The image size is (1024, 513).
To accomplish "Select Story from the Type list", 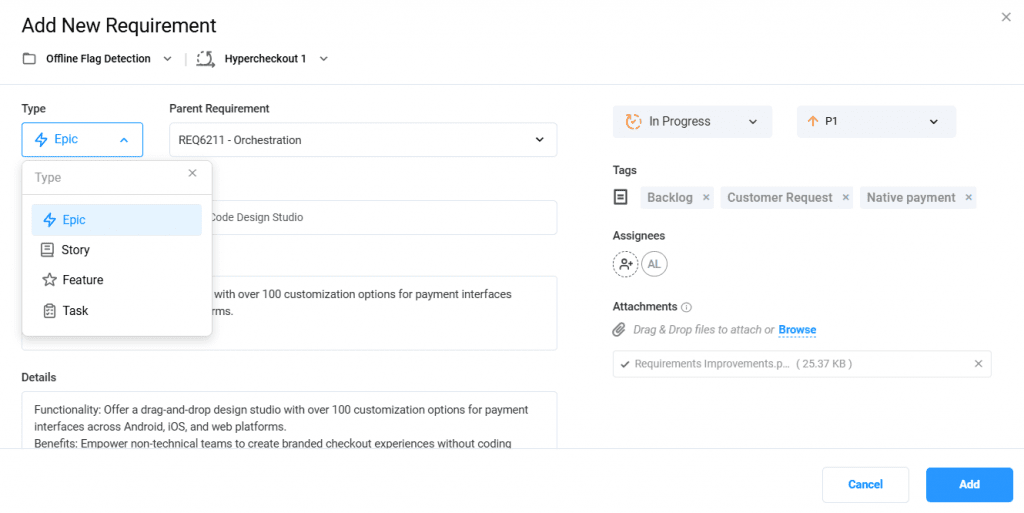I will (x=76, y=250).
